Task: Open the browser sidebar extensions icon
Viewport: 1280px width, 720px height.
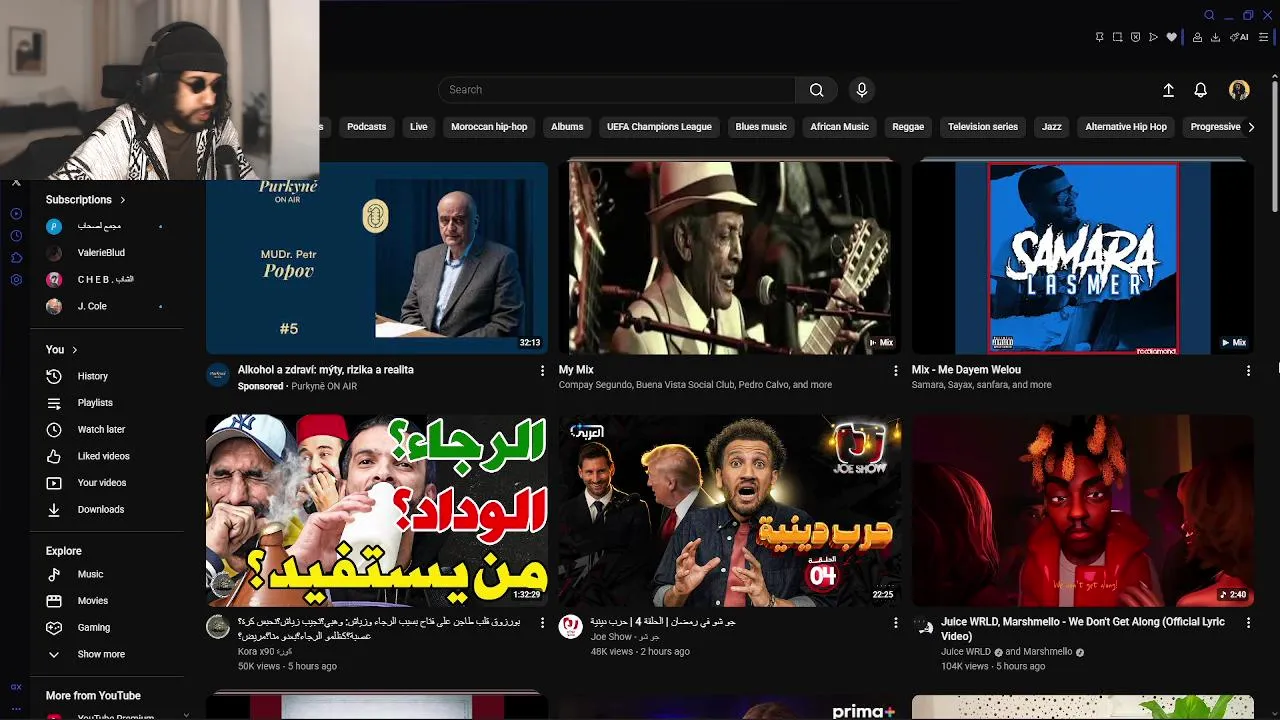Action: point(16,258)
